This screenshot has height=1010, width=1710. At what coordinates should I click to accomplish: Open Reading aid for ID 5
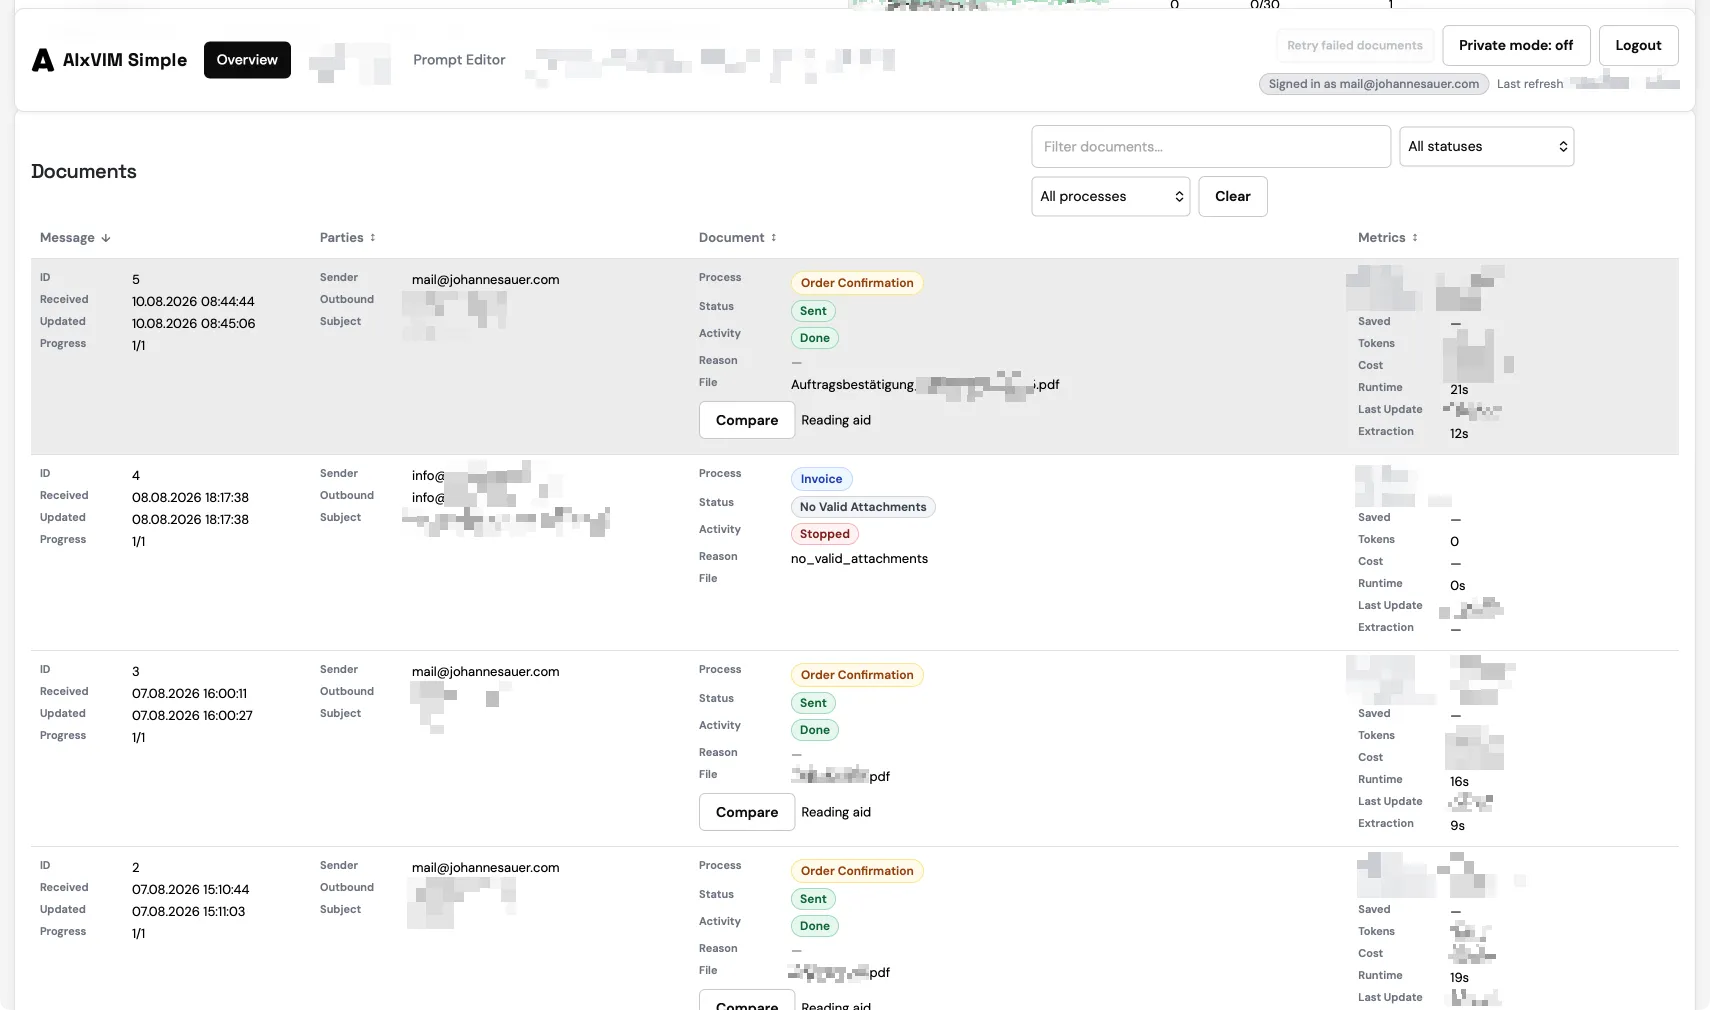click(836, 420)
